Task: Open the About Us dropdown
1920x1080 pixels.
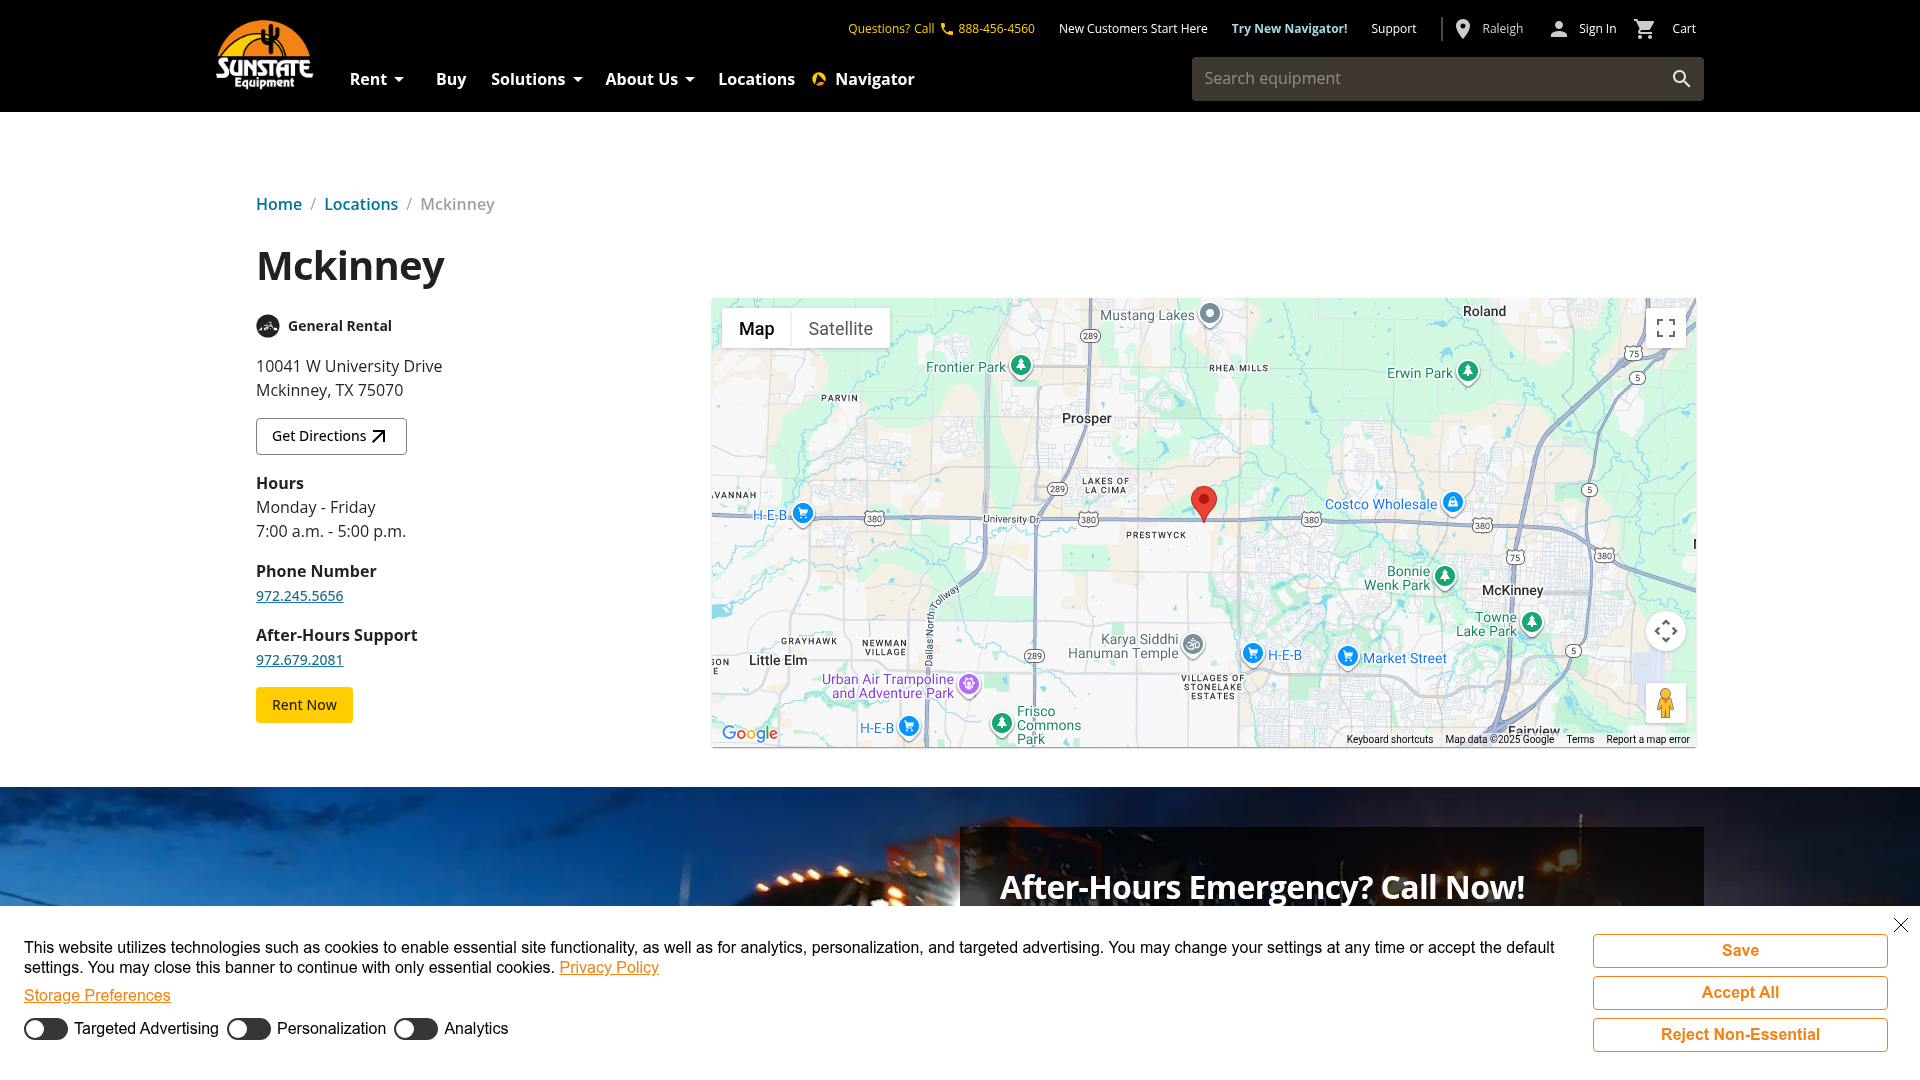Action: [649, 79]
